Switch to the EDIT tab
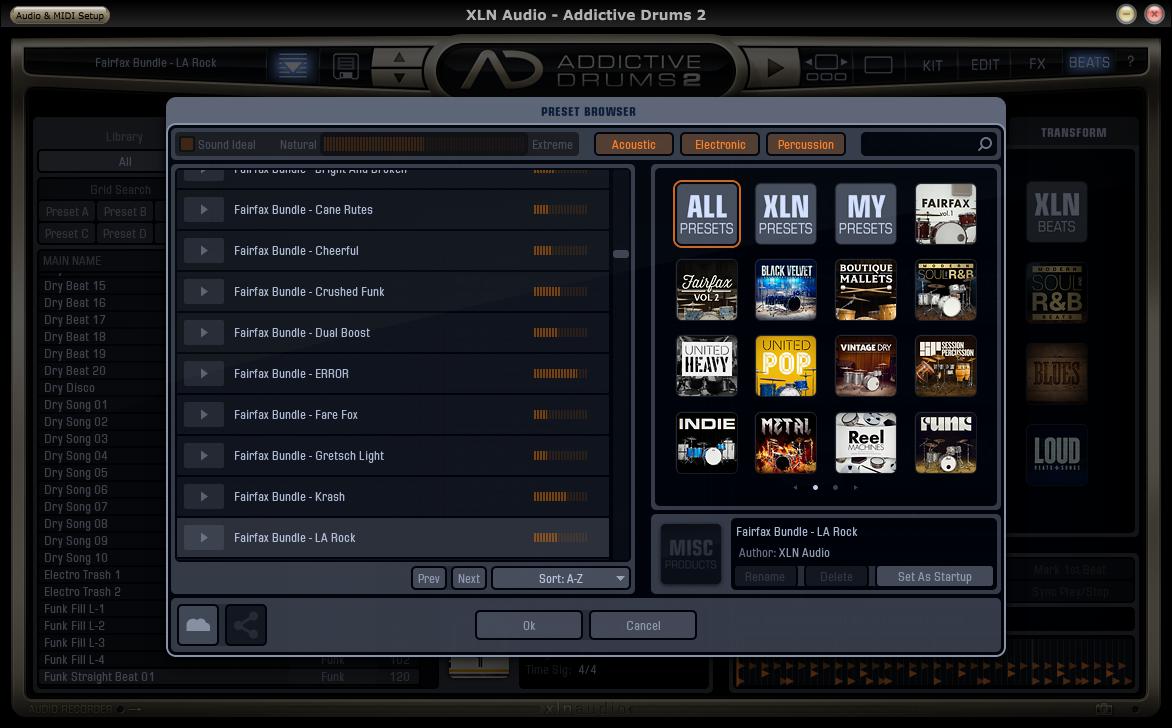Screen dimensions: 1172x728 (x=985, y=65)
